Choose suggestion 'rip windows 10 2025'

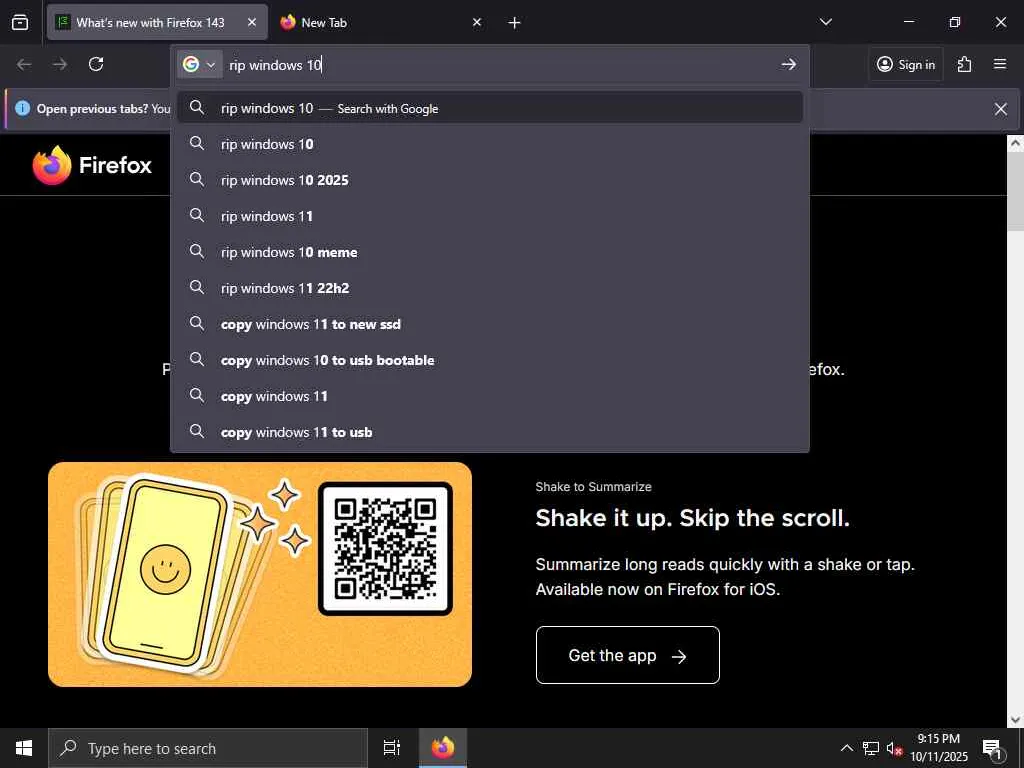490,180
